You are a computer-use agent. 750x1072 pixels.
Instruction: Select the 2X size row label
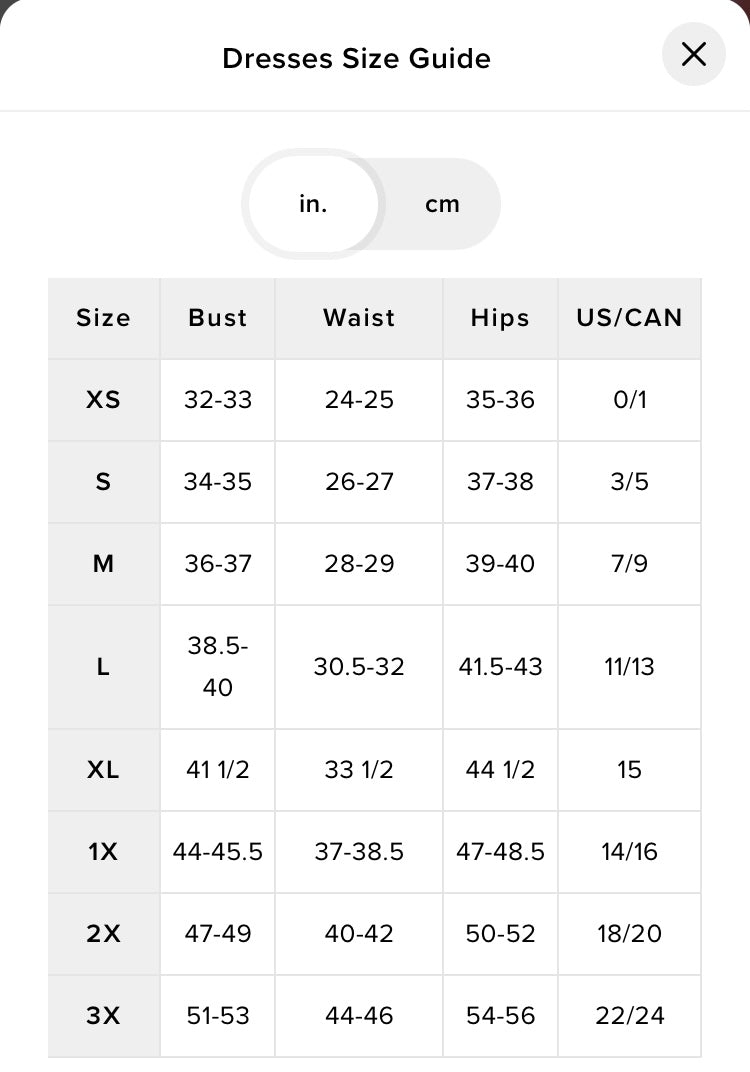click(103, 934)
